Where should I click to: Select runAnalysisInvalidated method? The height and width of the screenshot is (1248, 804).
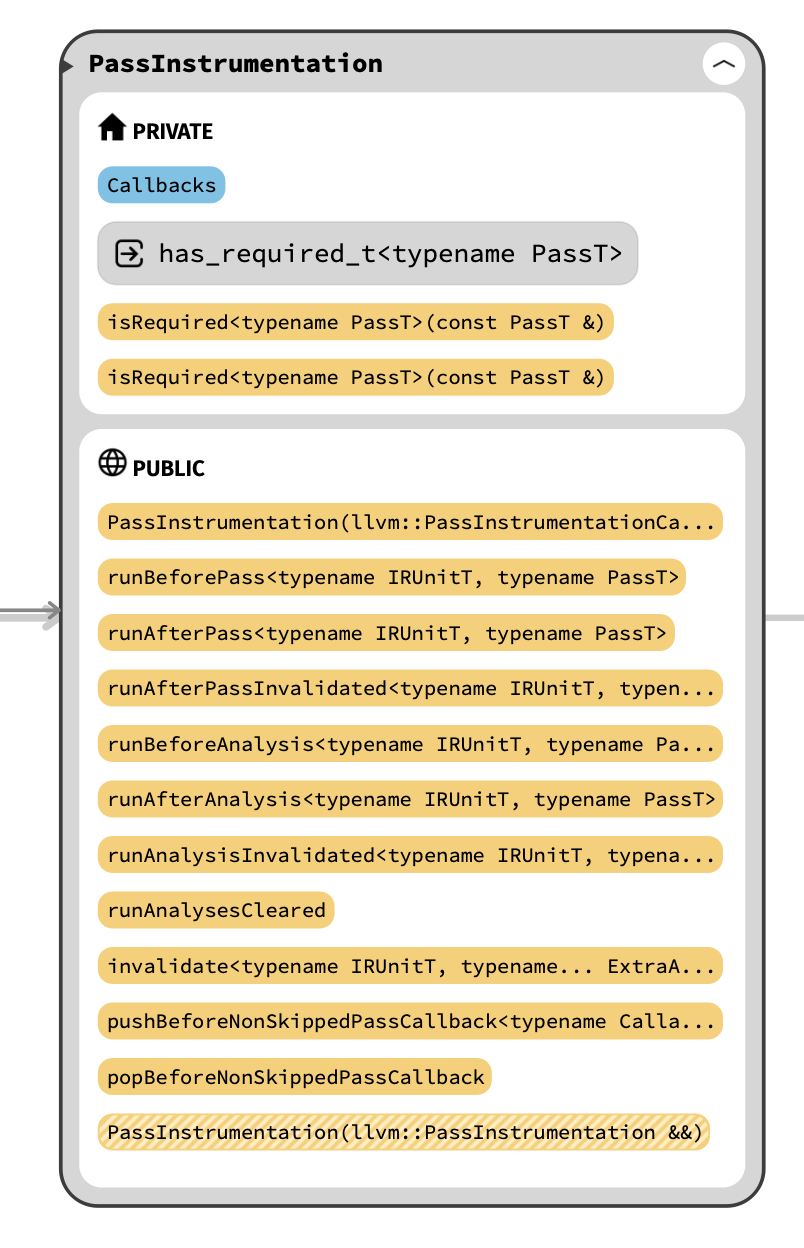[410, 855]
